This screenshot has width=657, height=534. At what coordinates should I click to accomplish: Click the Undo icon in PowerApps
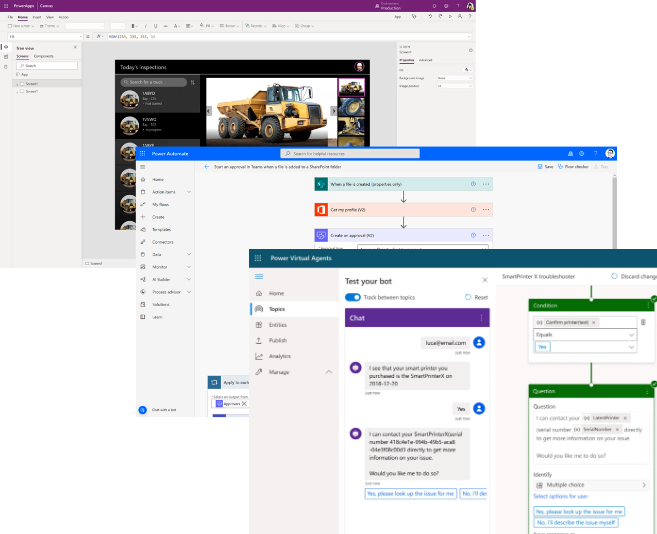430,16
